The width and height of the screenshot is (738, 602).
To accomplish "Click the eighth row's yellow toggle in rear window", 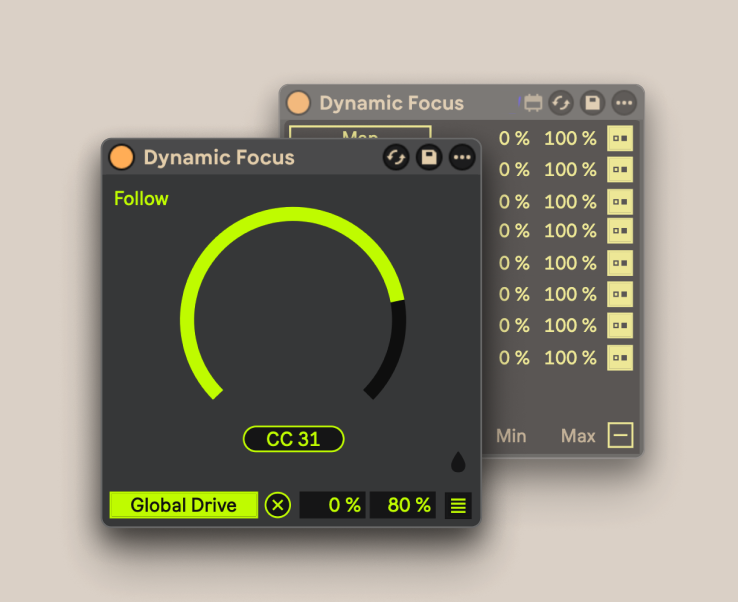I will pos(620,358).
